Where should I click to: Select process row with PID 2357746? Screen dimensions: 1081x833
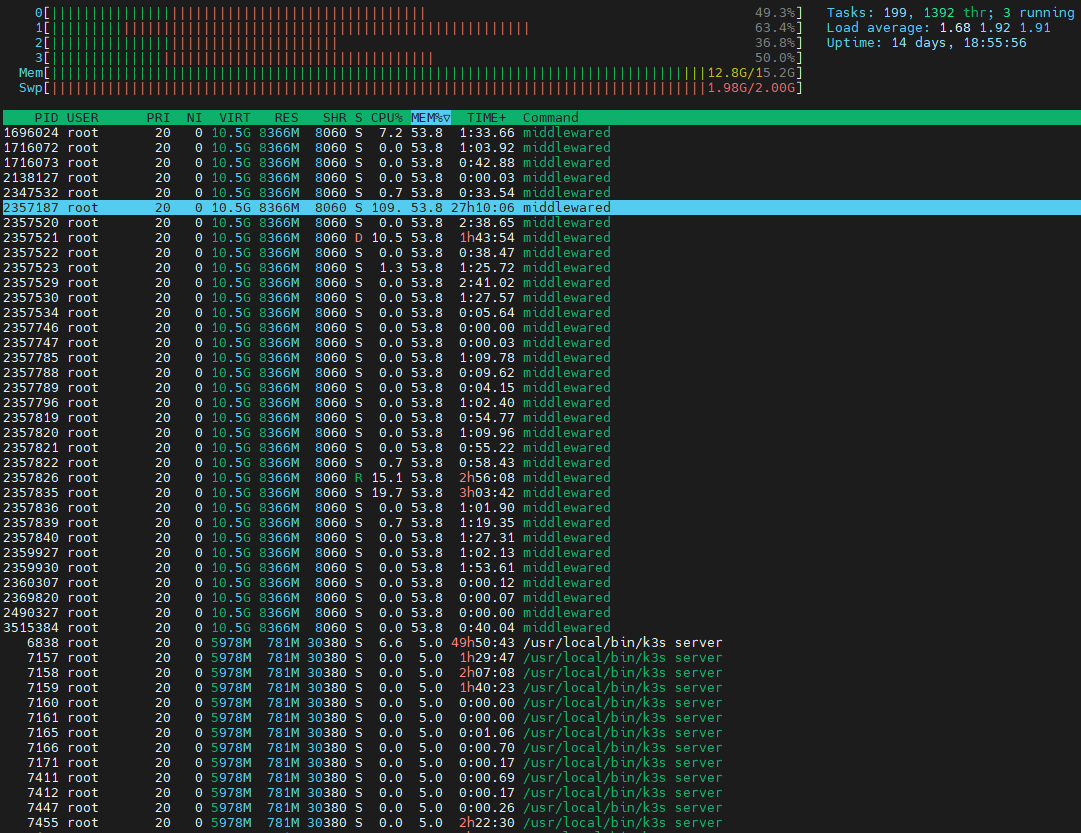coord(540,328)
